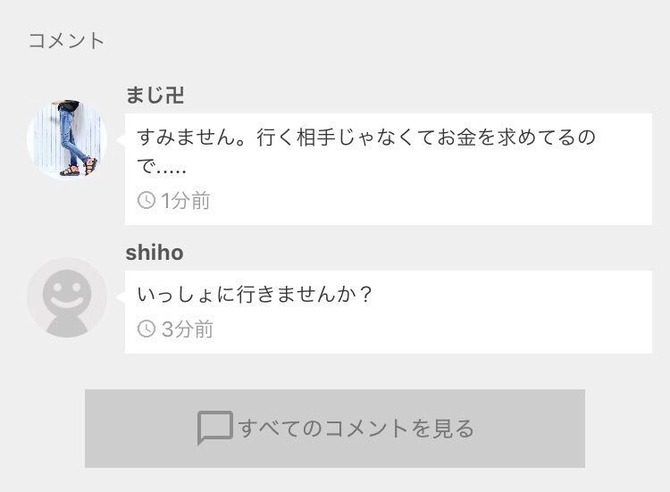670x492 pixels.
Task: Open まじ卍's profile photo avatar
Action: pyautogui.click(x=67, y=139)
